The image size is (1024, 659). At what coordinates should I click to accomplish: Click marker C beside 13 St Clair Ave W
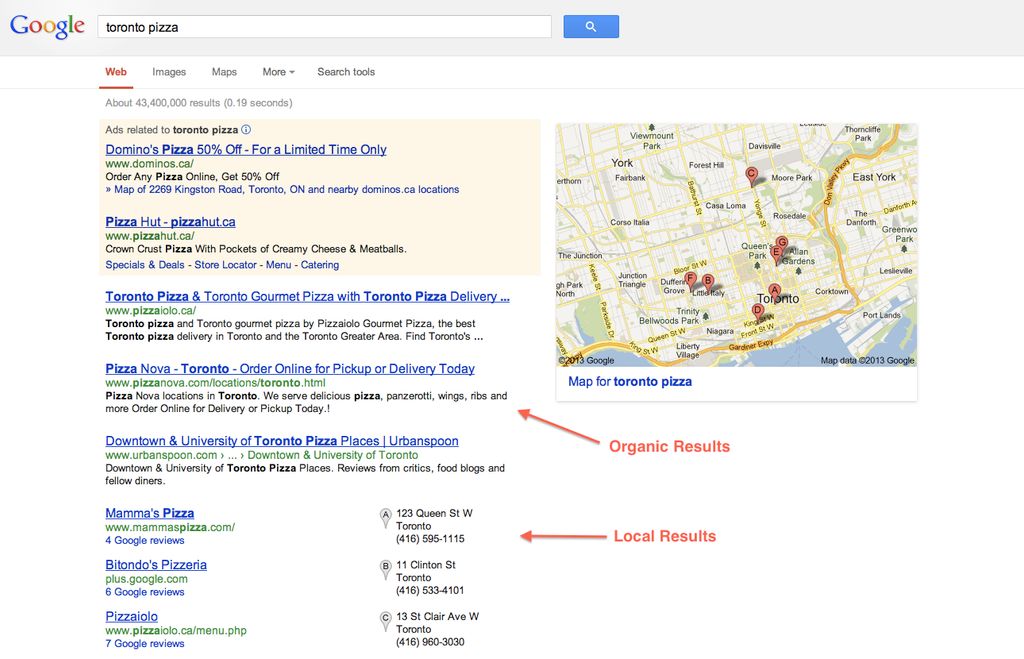386,621
